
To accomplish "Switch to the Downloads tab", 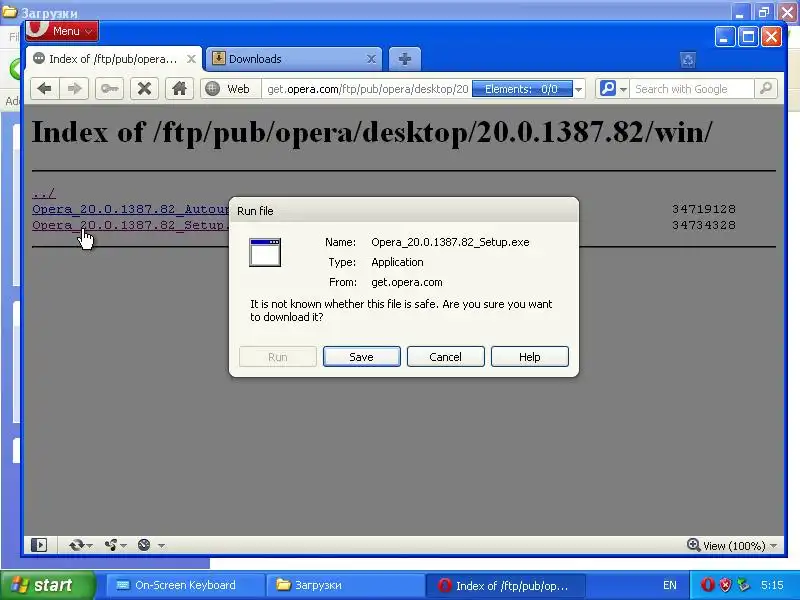I will point(293,59).
